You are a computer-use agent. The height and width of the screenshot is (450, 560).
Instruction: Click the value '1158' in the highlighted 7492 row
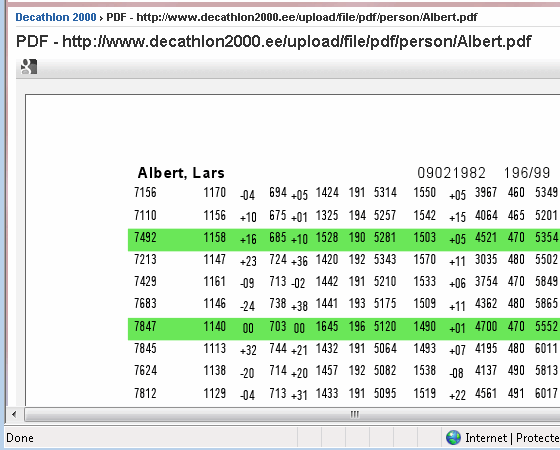point(215,238)
